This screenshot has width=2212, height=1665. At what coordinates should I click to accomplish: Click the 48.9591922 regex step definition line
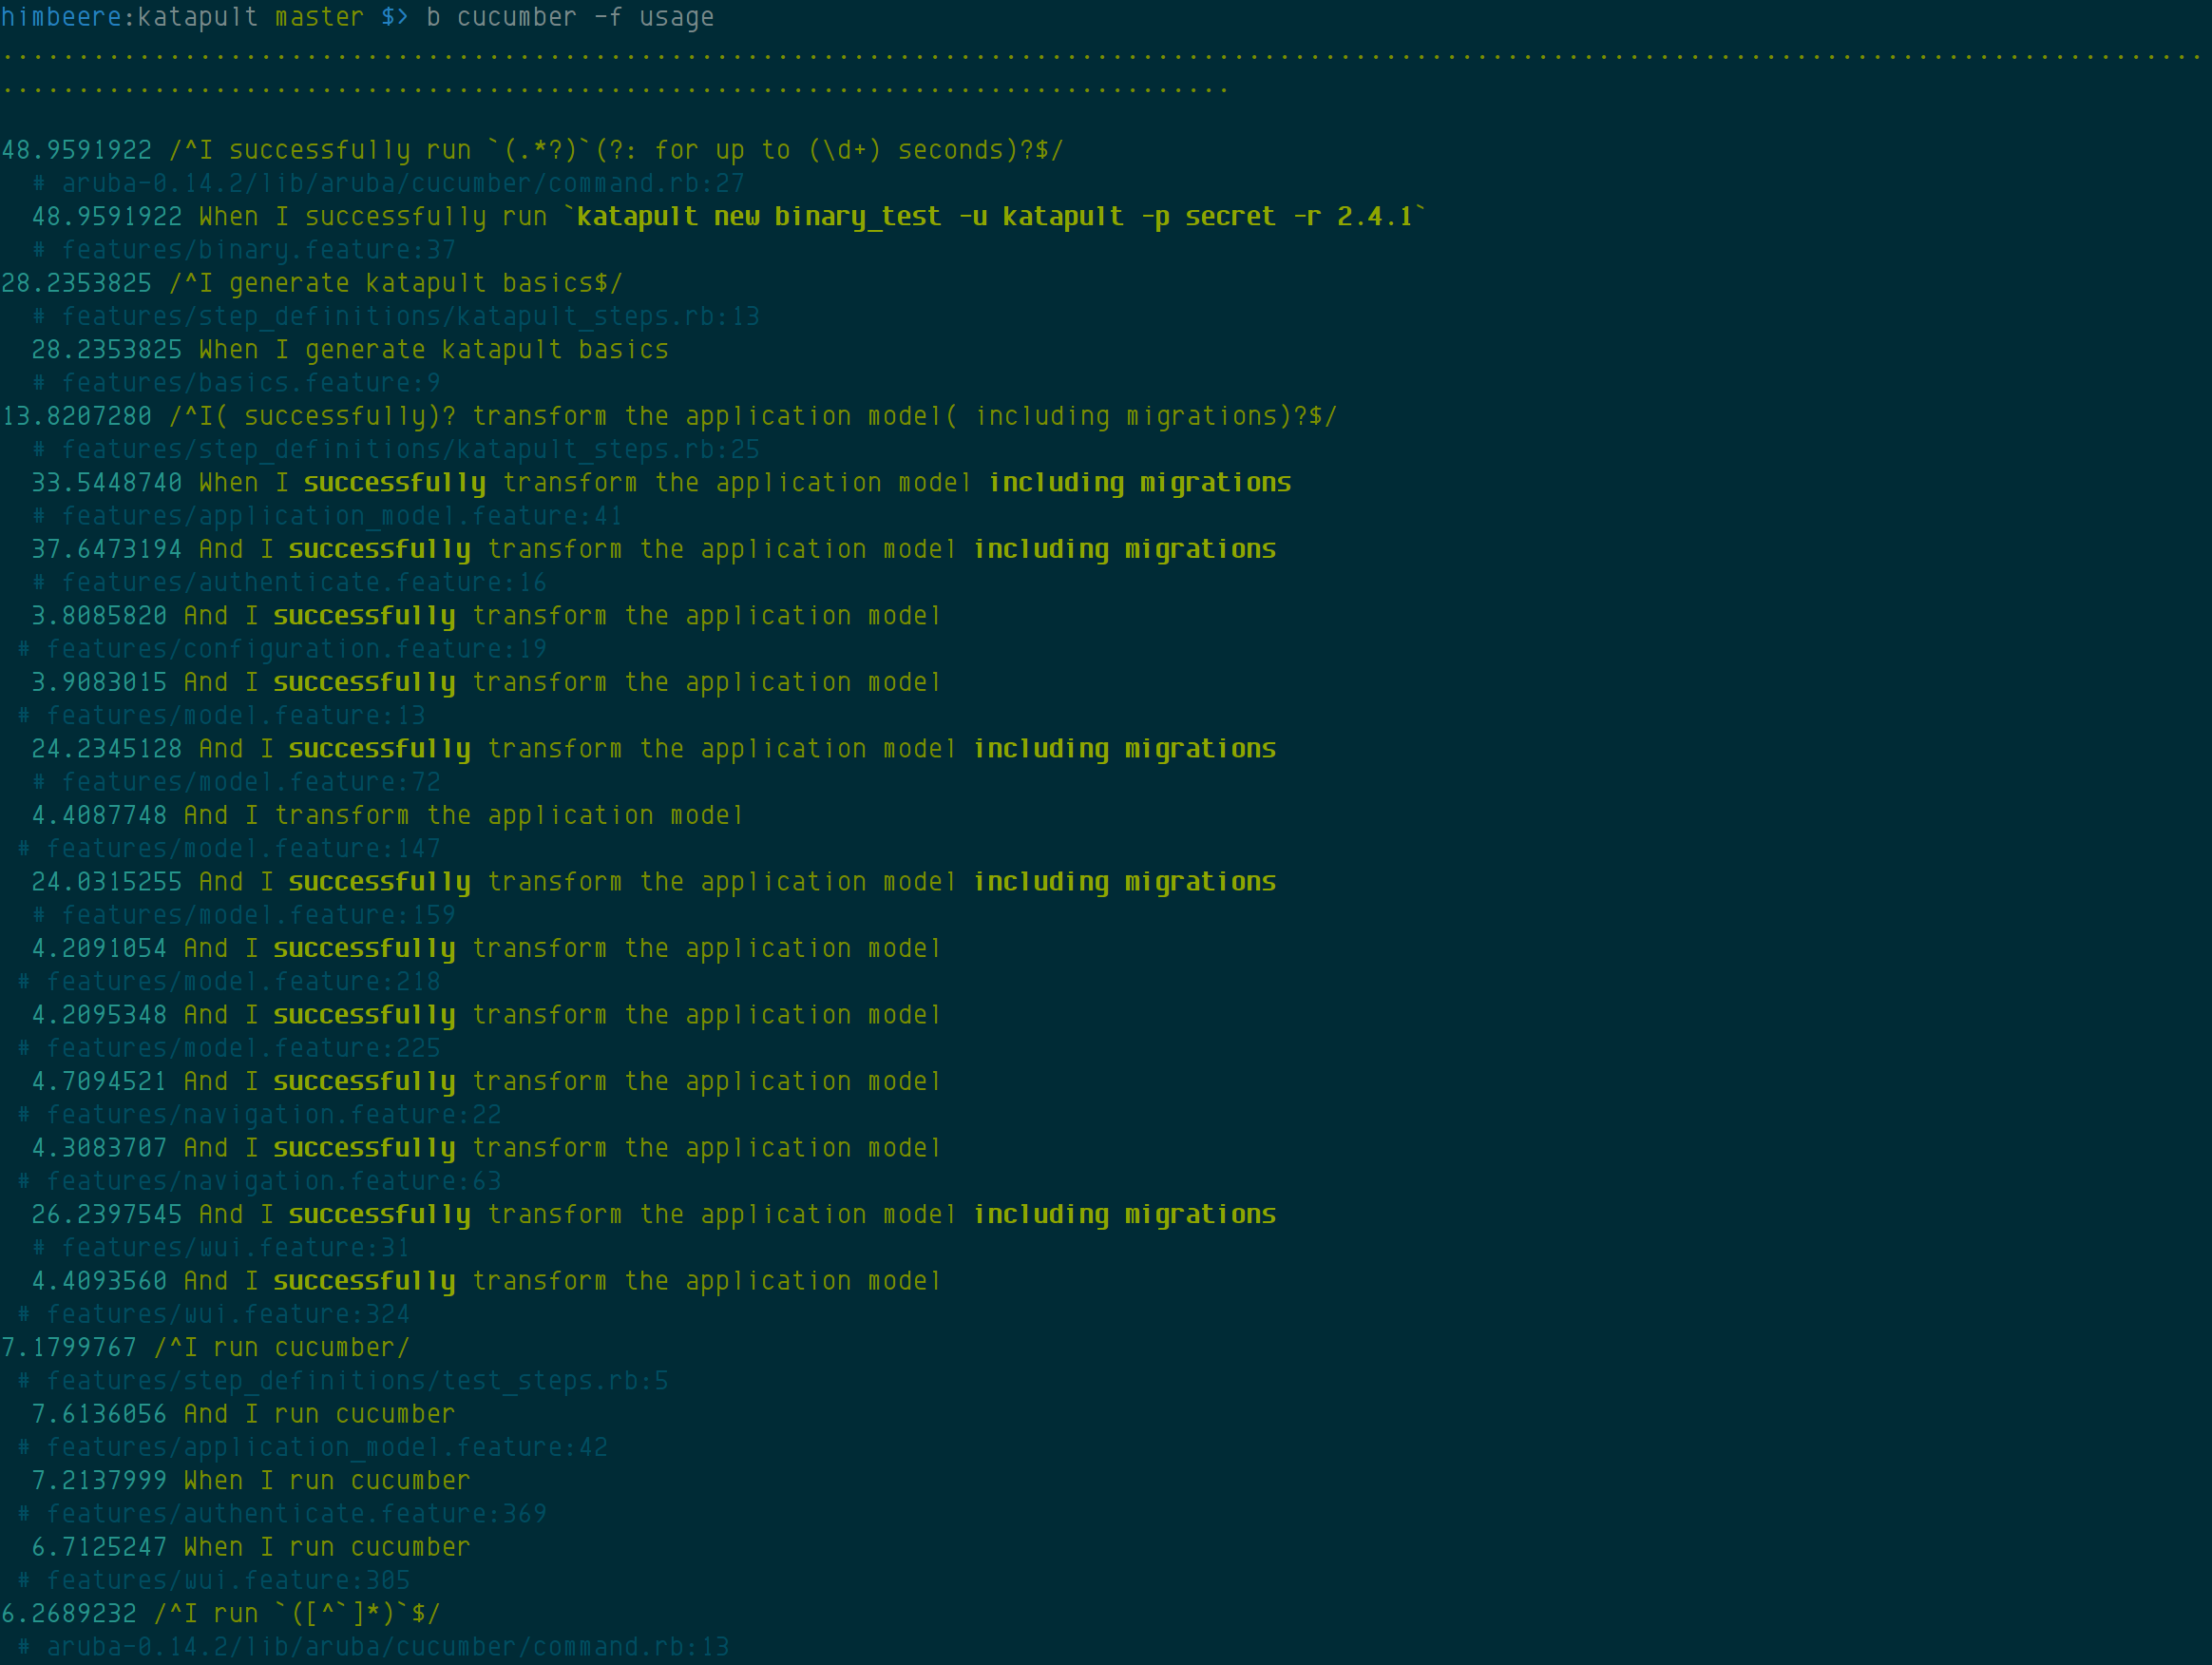pos(532,150)
